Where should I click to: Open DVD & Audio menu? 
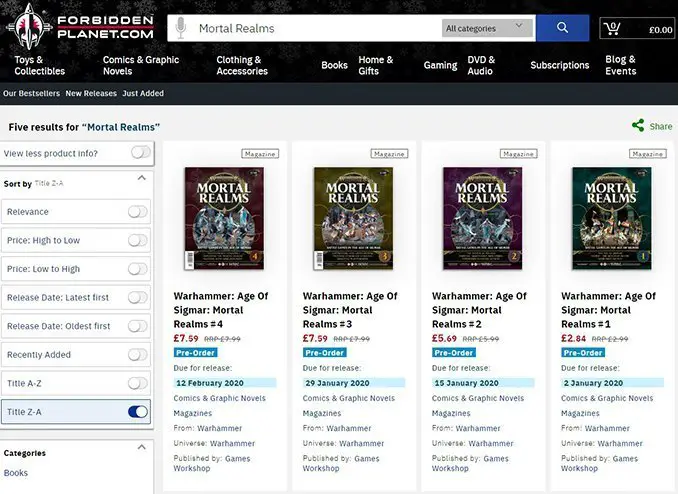point(481,65)
